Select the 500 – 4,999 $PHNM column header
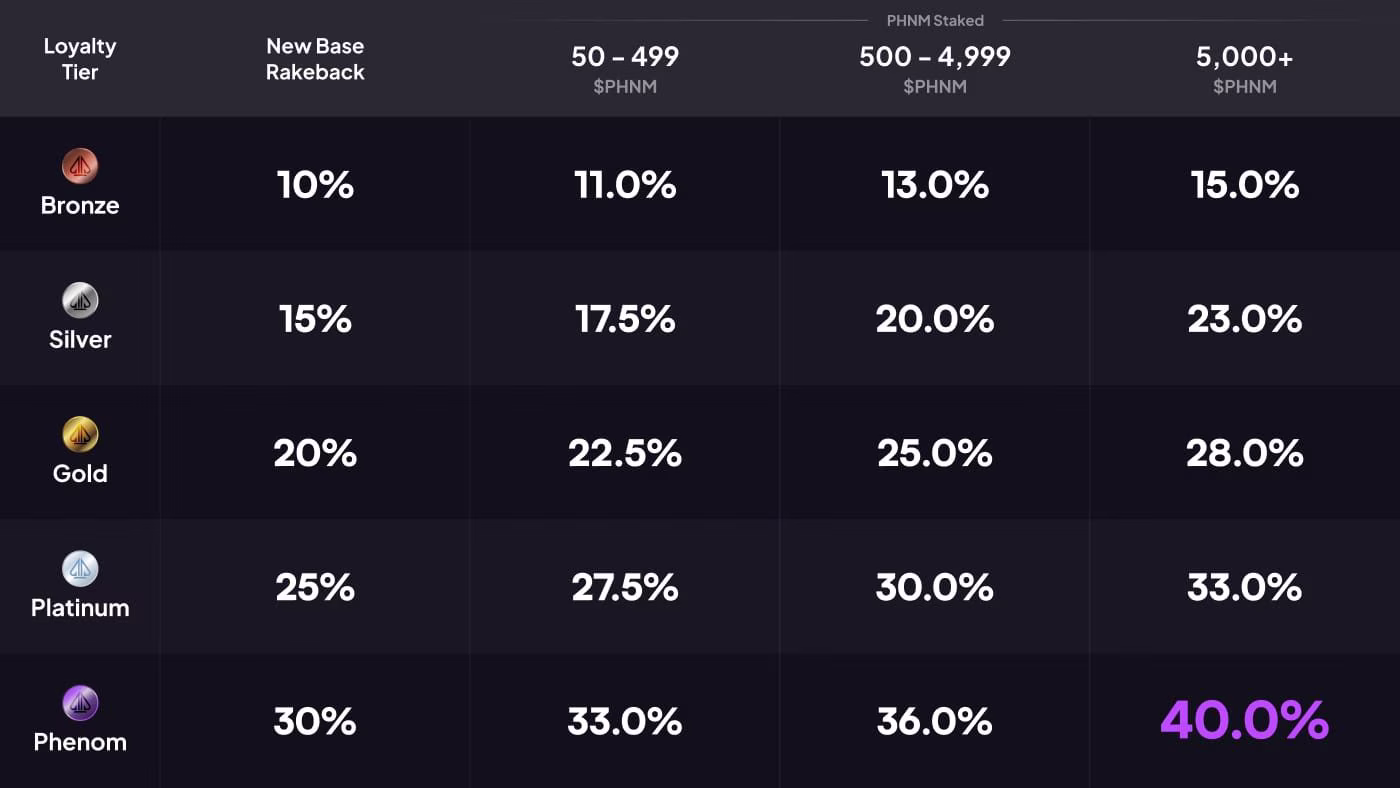The width and height of the screenshot is (1400, 788). point(935,69)
